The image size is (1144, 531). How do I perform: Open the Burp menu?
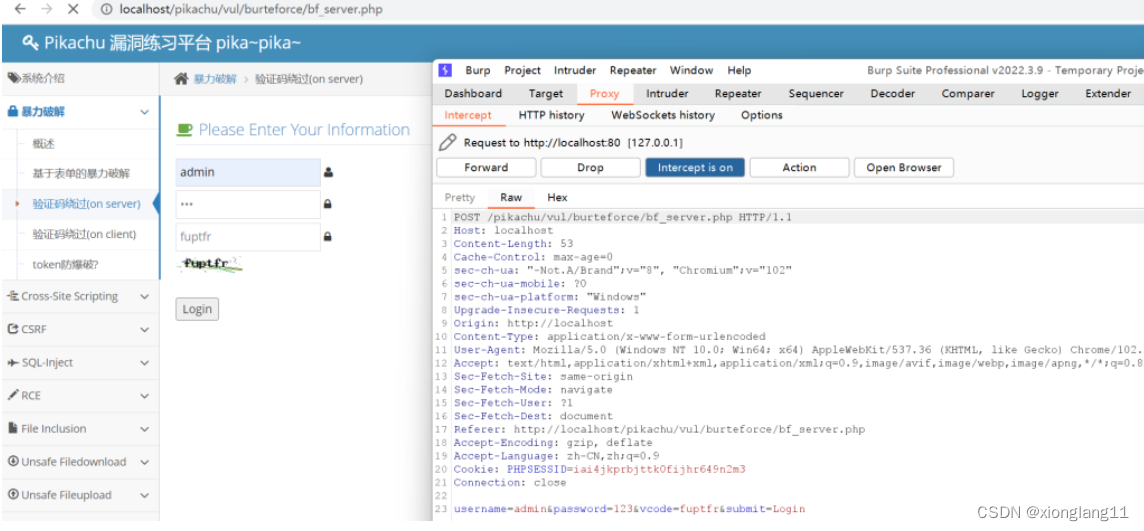478,71
